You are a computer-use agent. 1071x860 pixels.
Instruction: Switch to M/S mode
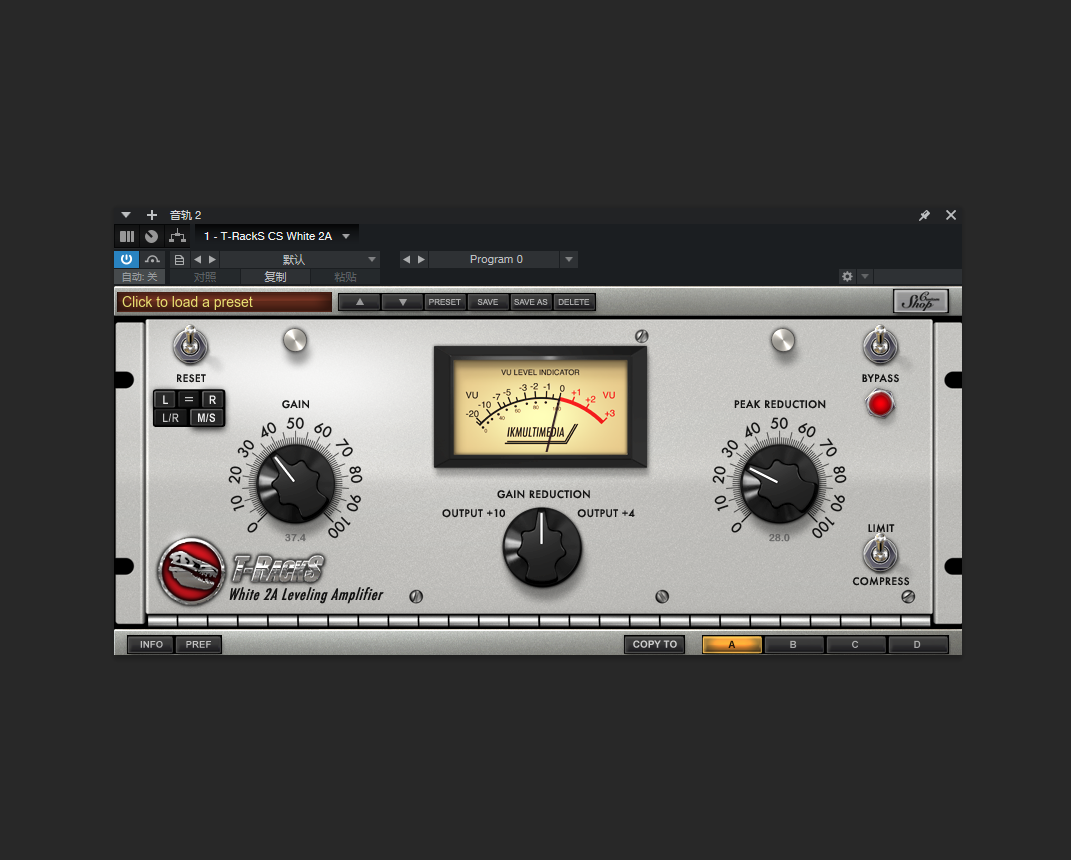pos(206,417)
